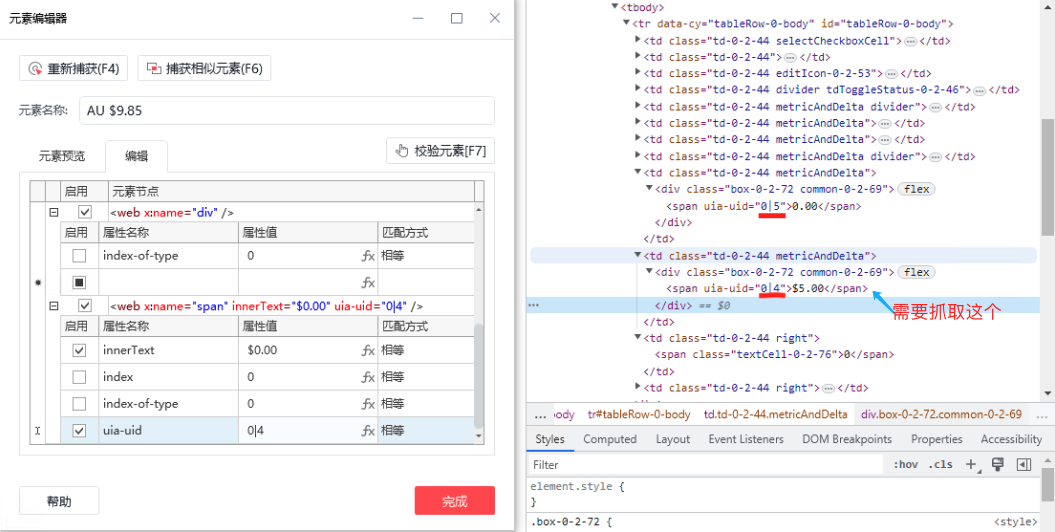Toggle the computed styles sidebar icon
Screen dimensions: 1055x532
pos(1024,465)
